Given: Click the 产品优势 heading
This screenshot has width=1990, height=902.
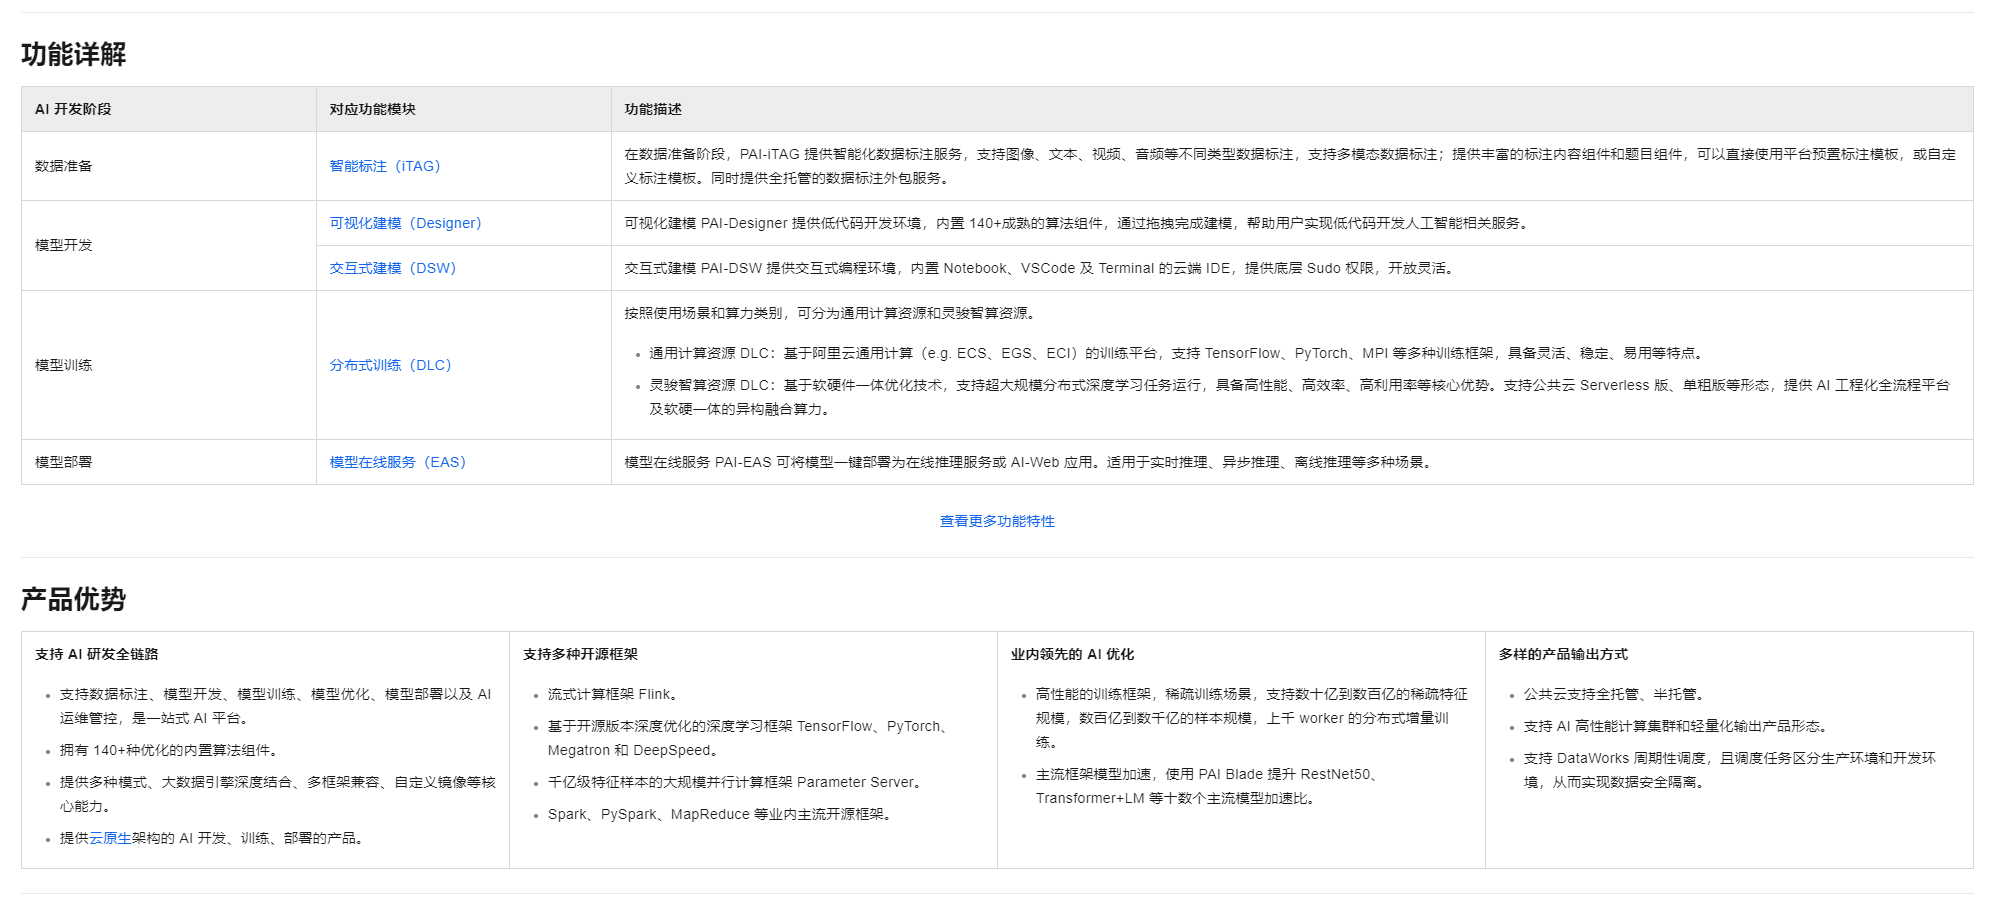Looking at the screenshot, I should (74, 599).
